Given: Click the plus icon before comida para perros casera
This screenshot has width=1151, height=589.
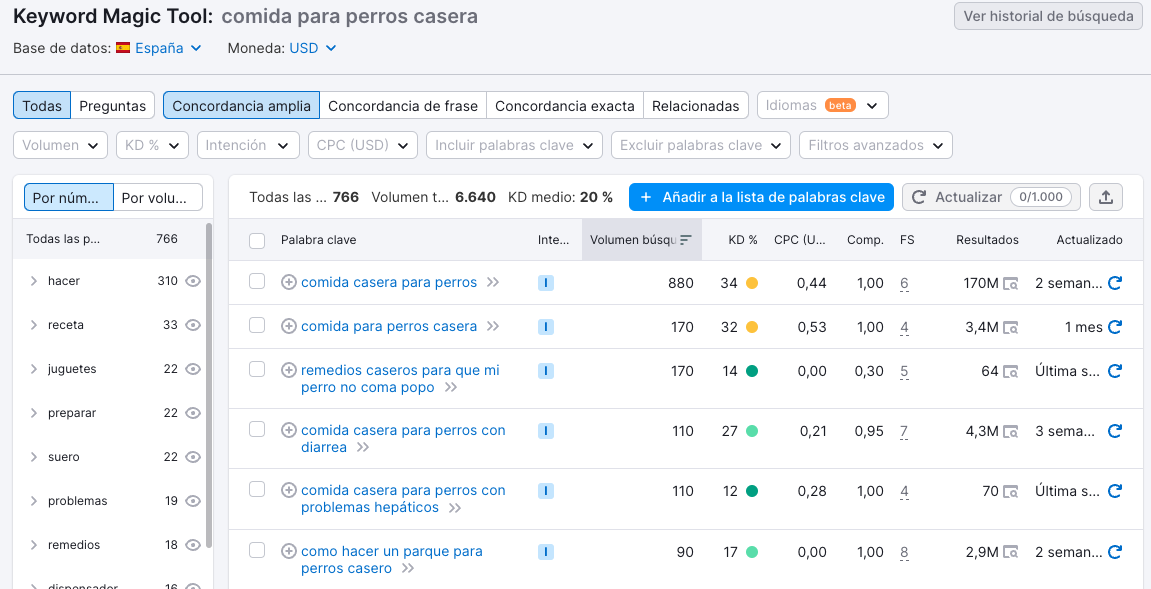Looking at the screenshot, I should (288, 326).
